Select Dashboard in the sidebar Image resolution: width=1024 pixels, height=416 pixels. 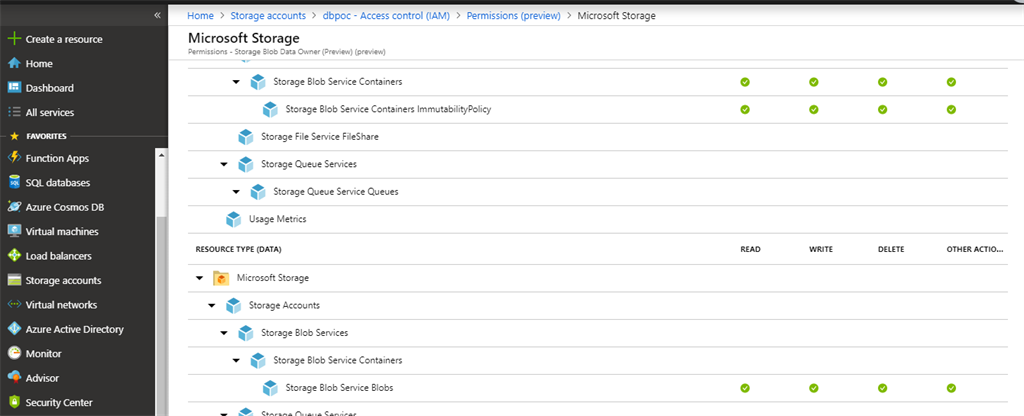[50, 88]
